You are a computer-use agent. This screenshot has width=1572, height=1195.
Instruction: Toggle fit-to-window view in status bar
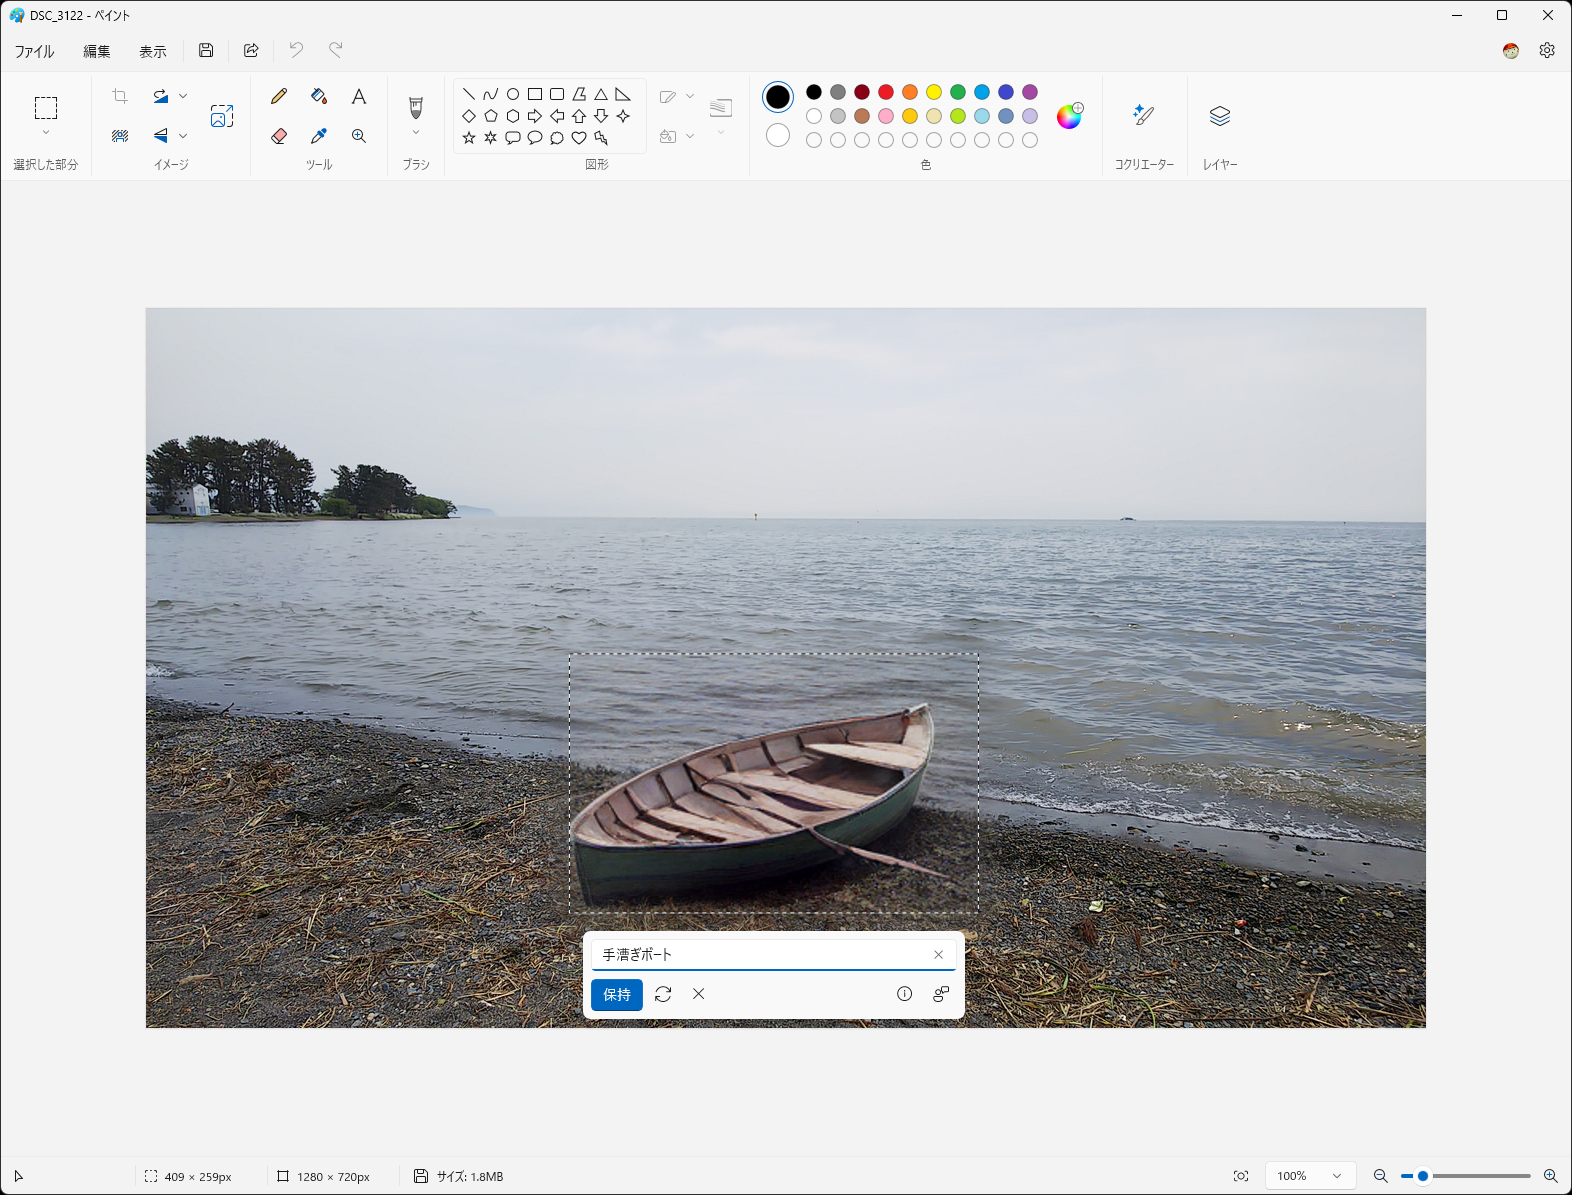tap(1241, 1176)
